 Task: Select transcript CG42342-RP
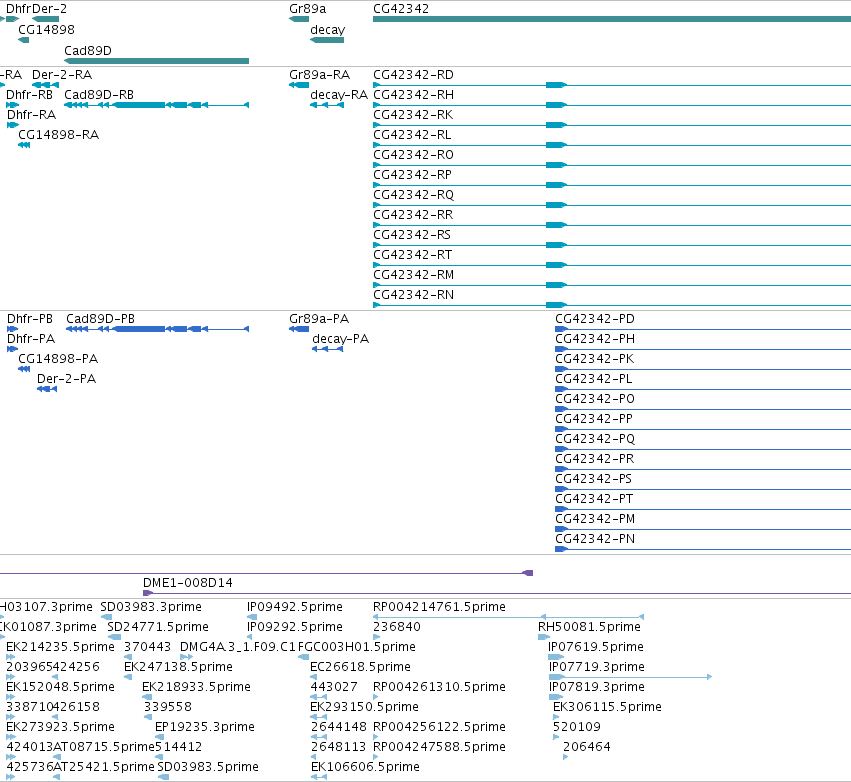(x=412, y=175)
